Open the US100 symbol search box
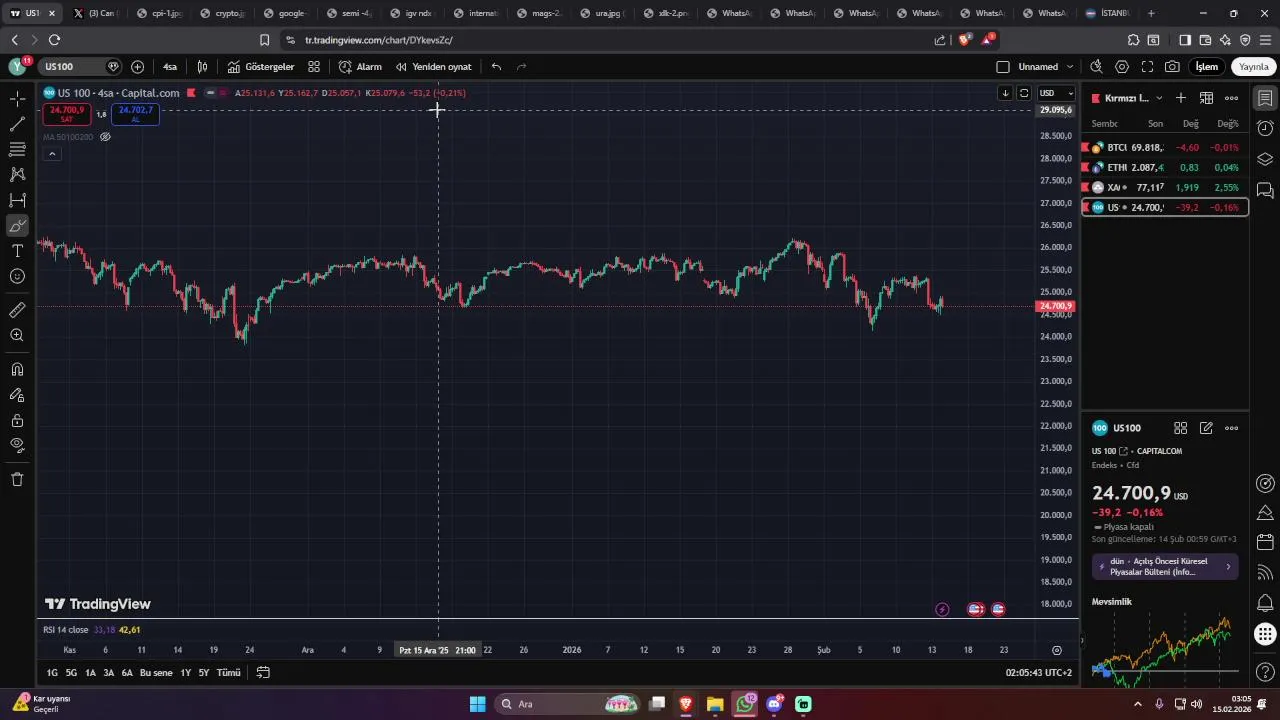Image resolution: width=1280 pixels, height=720 pixels. point(80,67)
